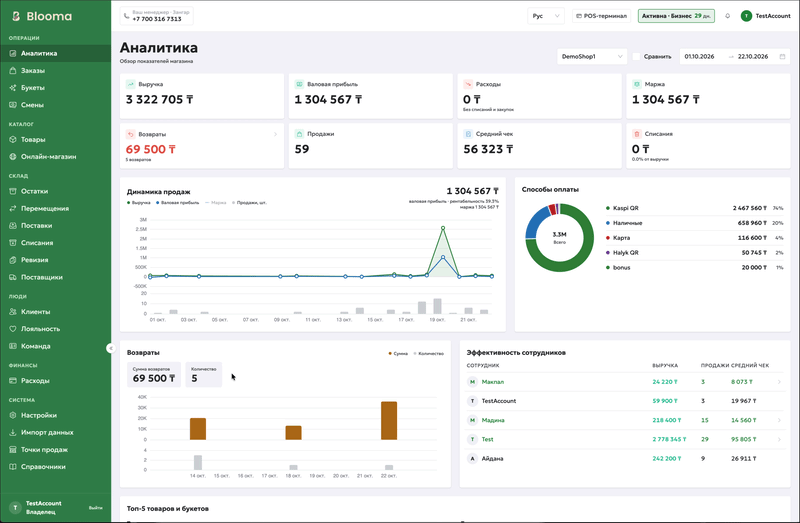This screenshot has height=523, width=800.
Task: Click the Ревизия sidebar icon
Action: (13, 260)
